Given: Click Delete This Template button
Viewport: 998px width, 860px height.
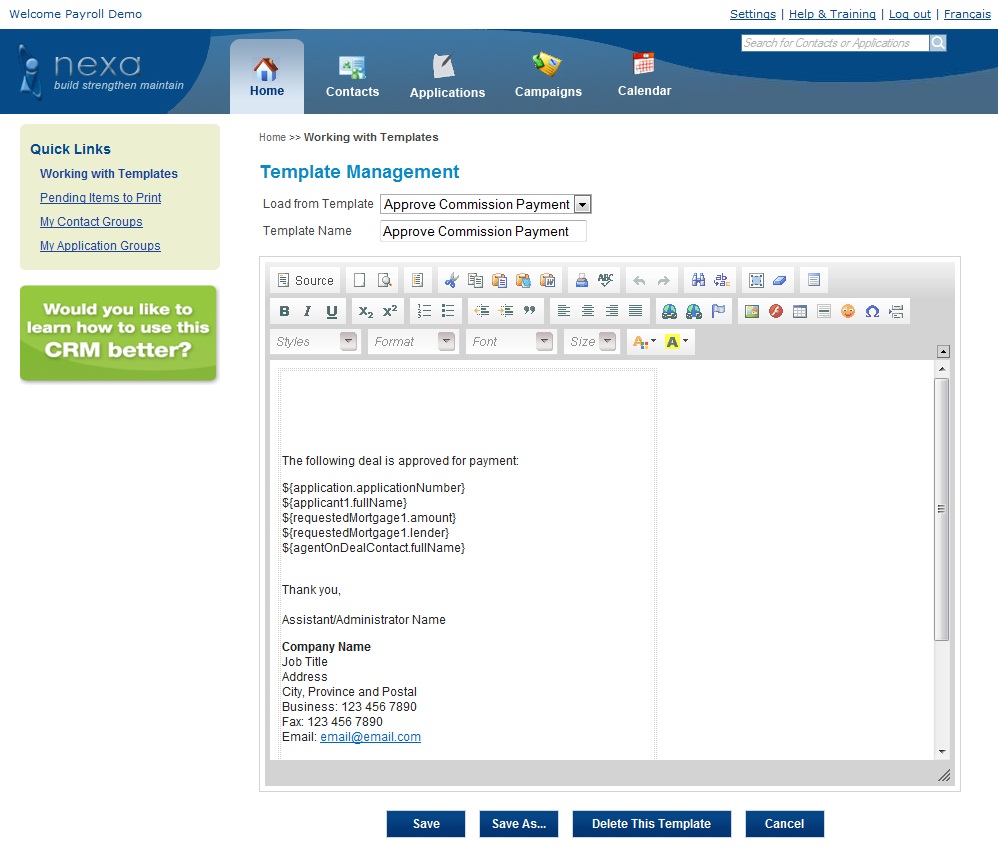Looking at the screenshot, I should [x=651, y=824].
